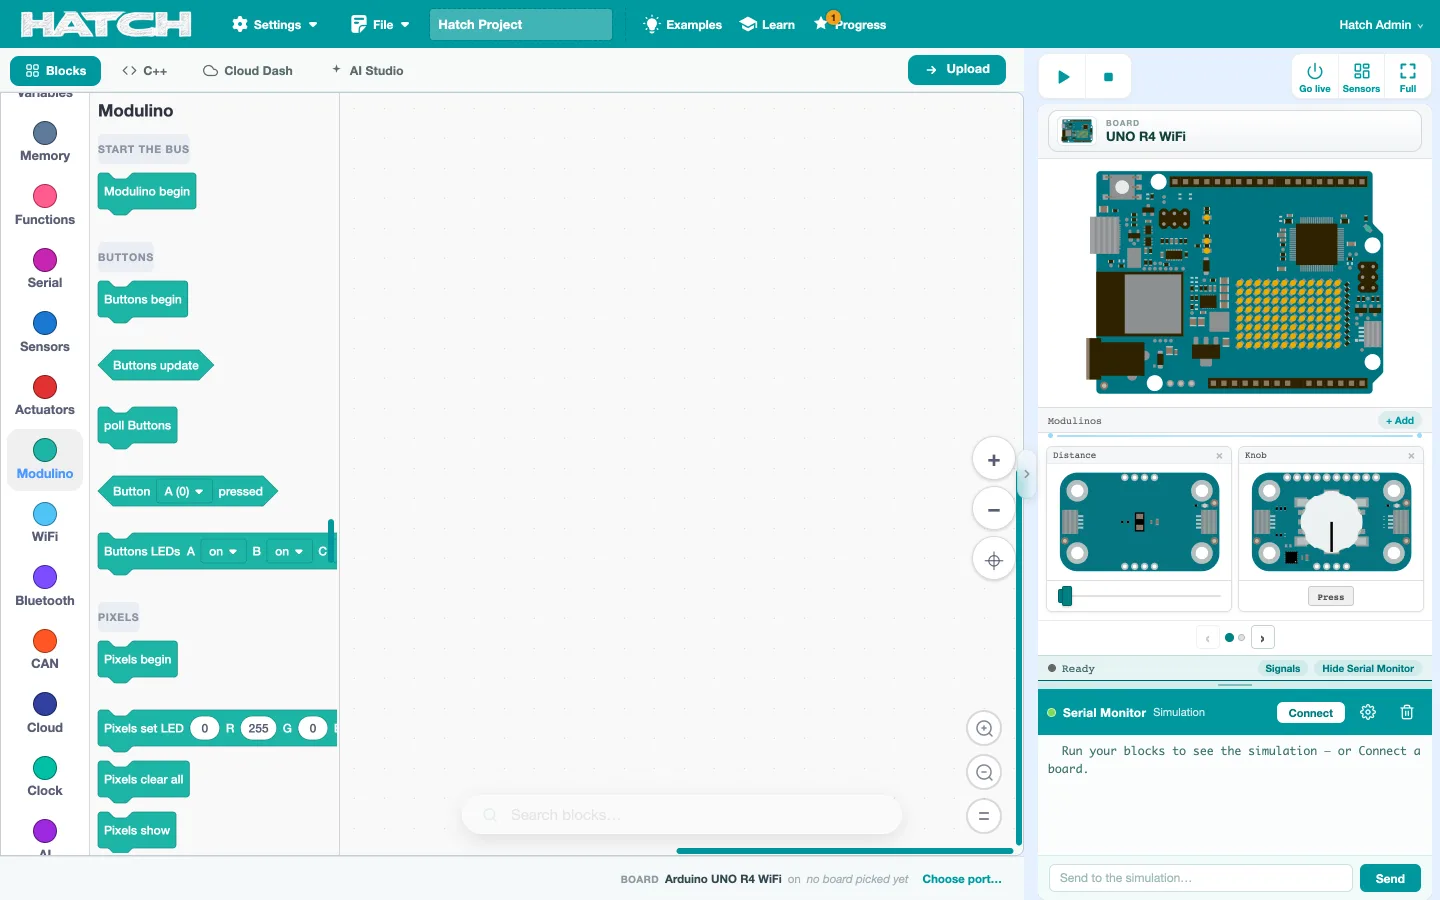Expand the Hatch Admin account menu
Image resolution: width=1440 pixels, height=900 pixels.
1381,25
